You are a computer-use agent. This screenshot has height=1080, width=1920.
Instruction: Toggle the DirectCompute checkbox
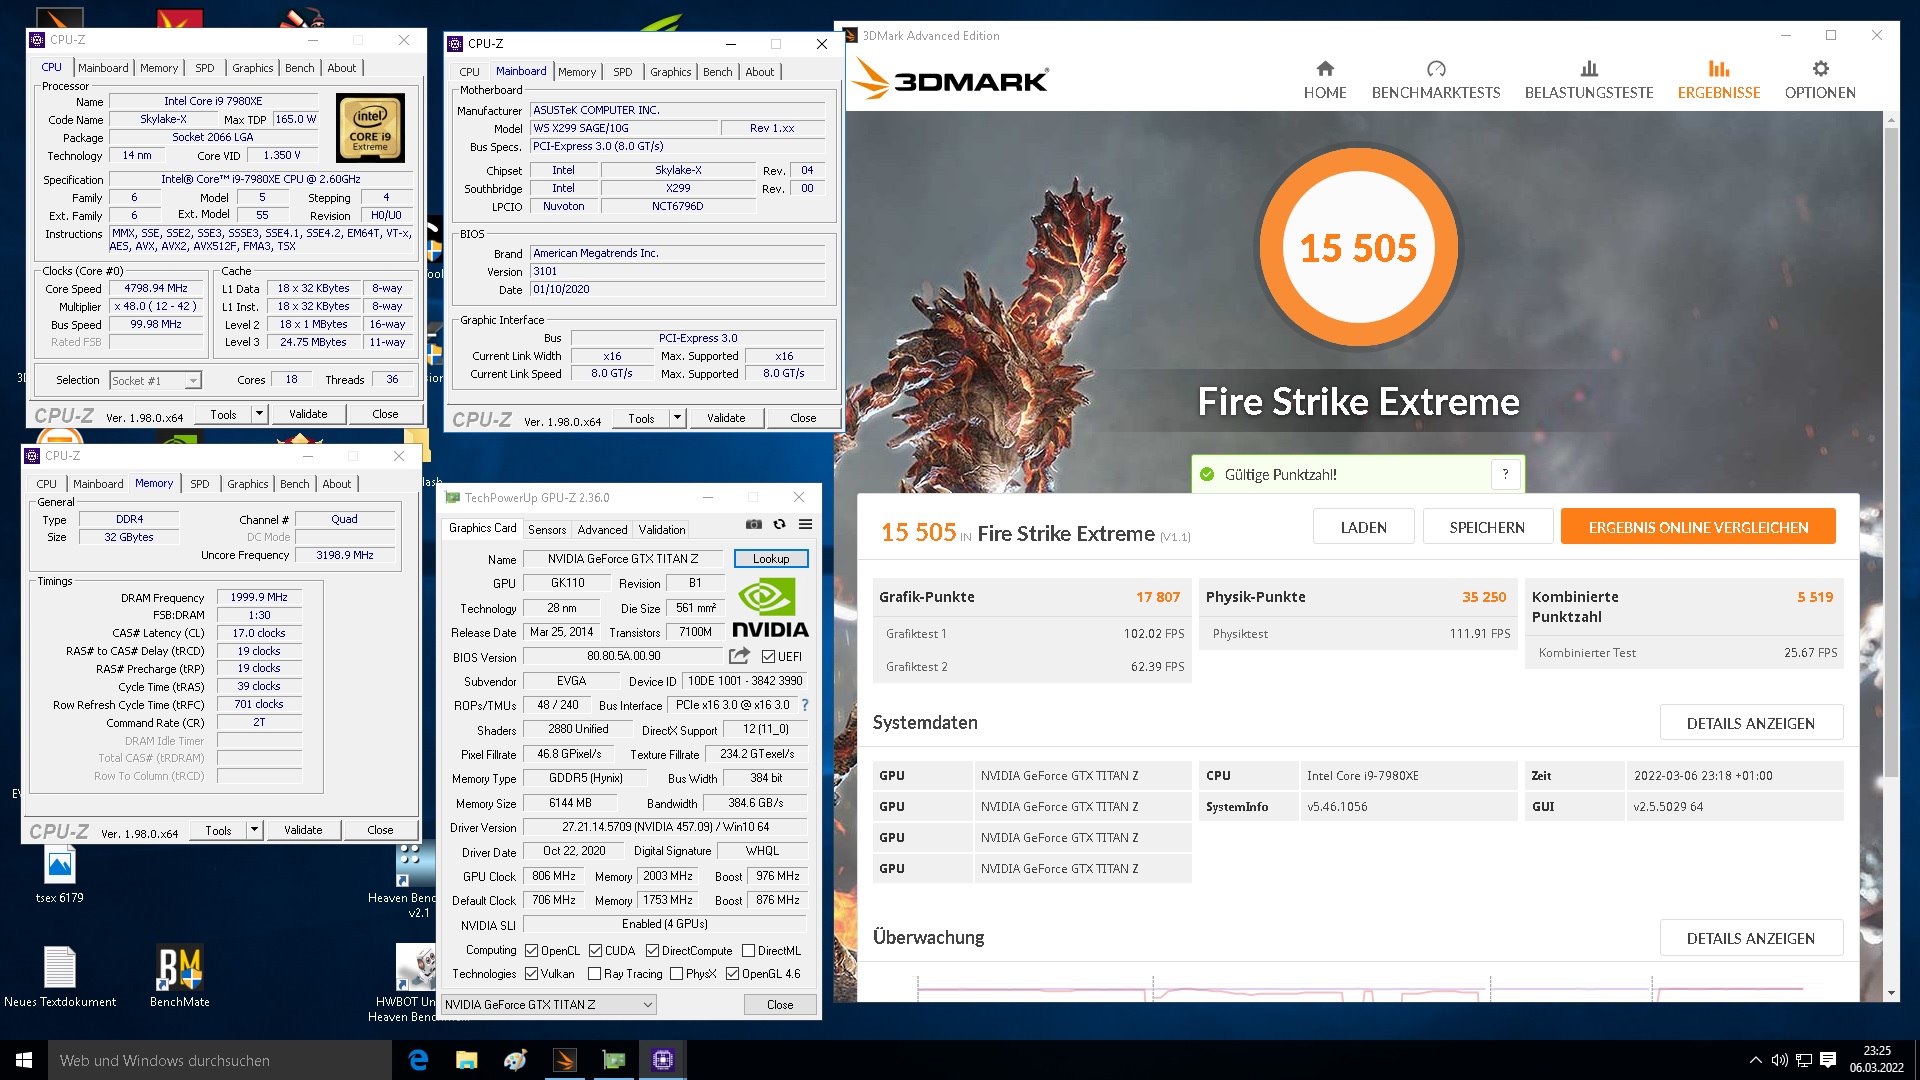point(652,951)
